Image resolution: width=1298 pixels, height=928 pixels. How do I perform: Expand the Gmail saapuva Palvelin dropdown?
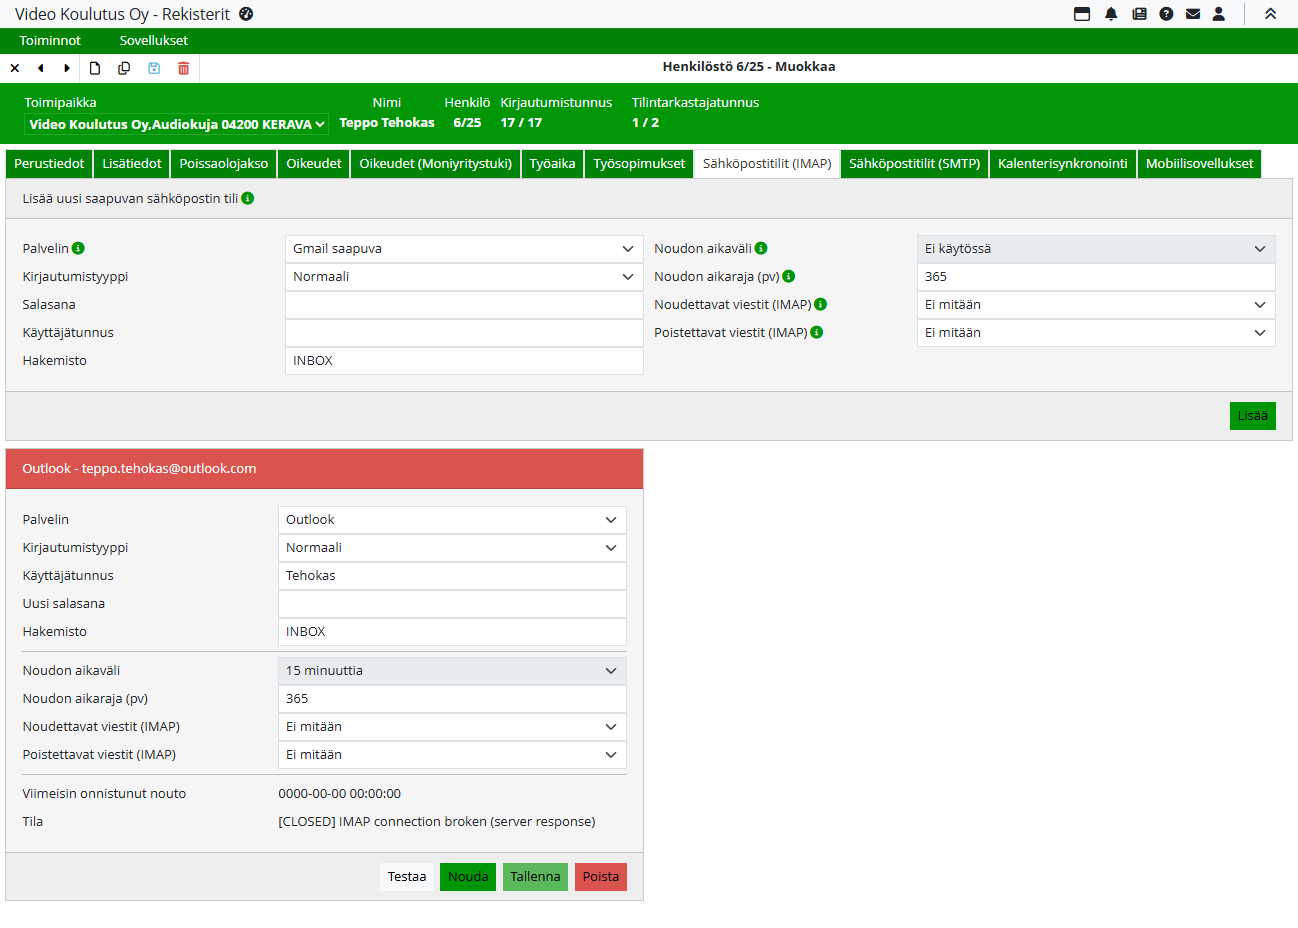pos(464,249)
